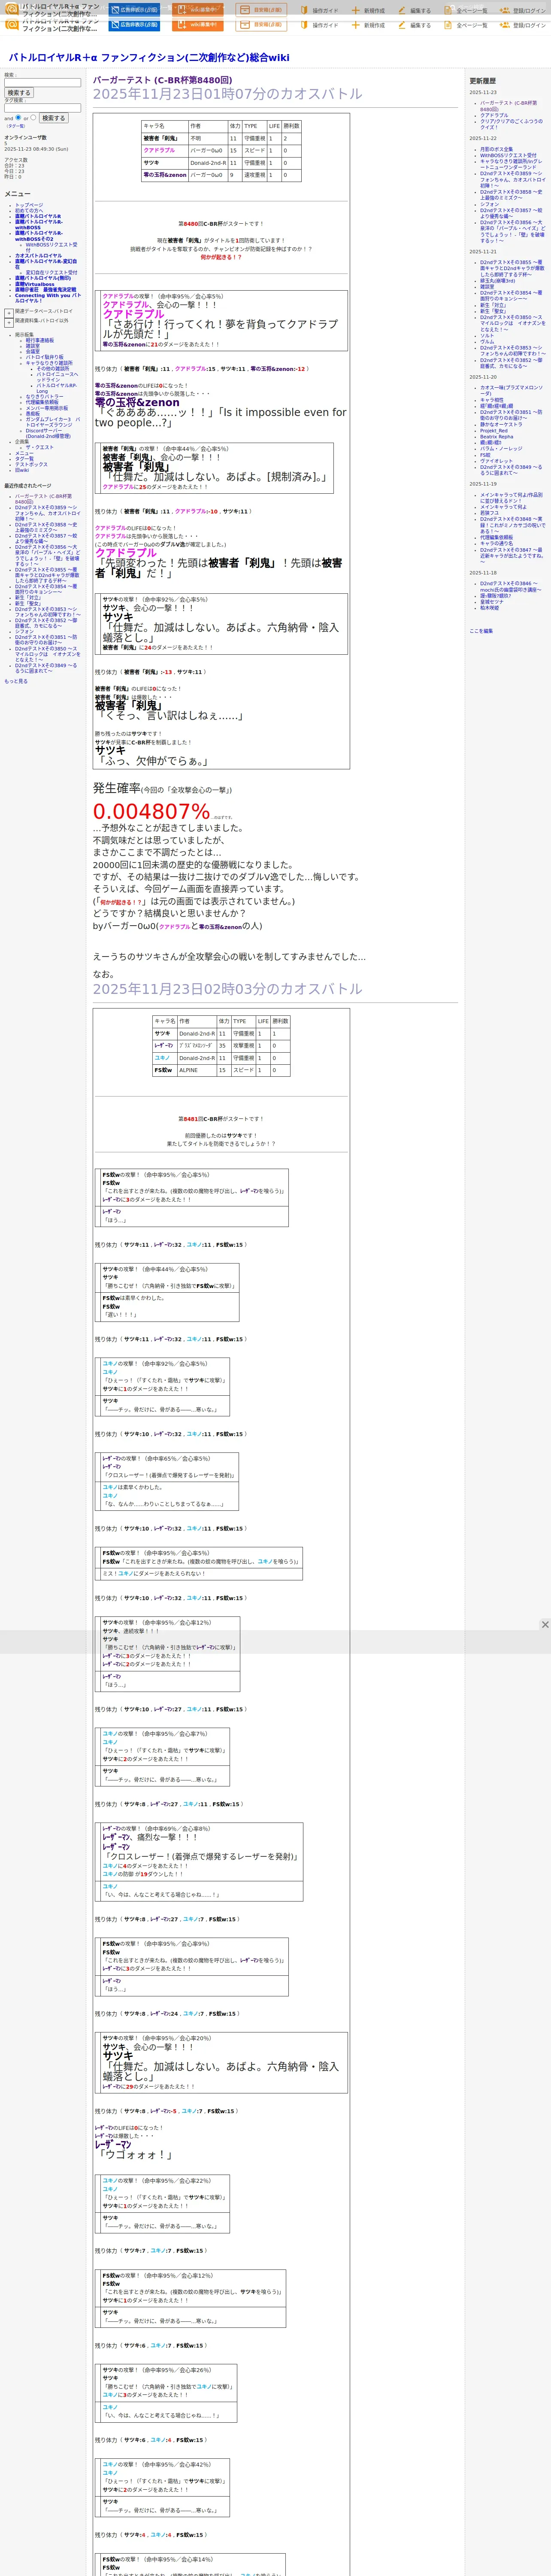The image size is (551, 2576).
Task: Open 愚痴板 in the left menu
Action: (33, 414)
